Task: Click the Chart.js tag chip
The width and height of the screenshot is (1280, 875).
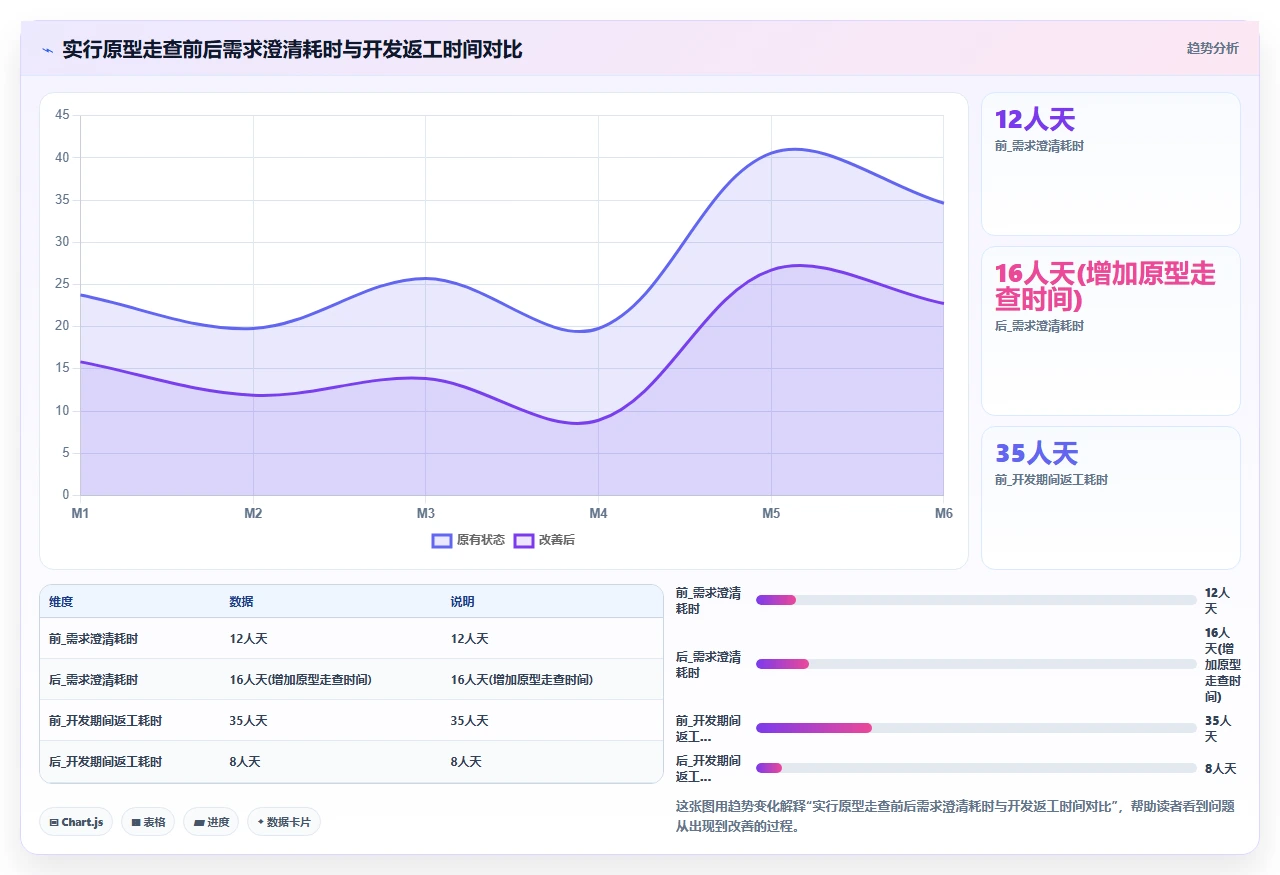Action: coord(76,822)
